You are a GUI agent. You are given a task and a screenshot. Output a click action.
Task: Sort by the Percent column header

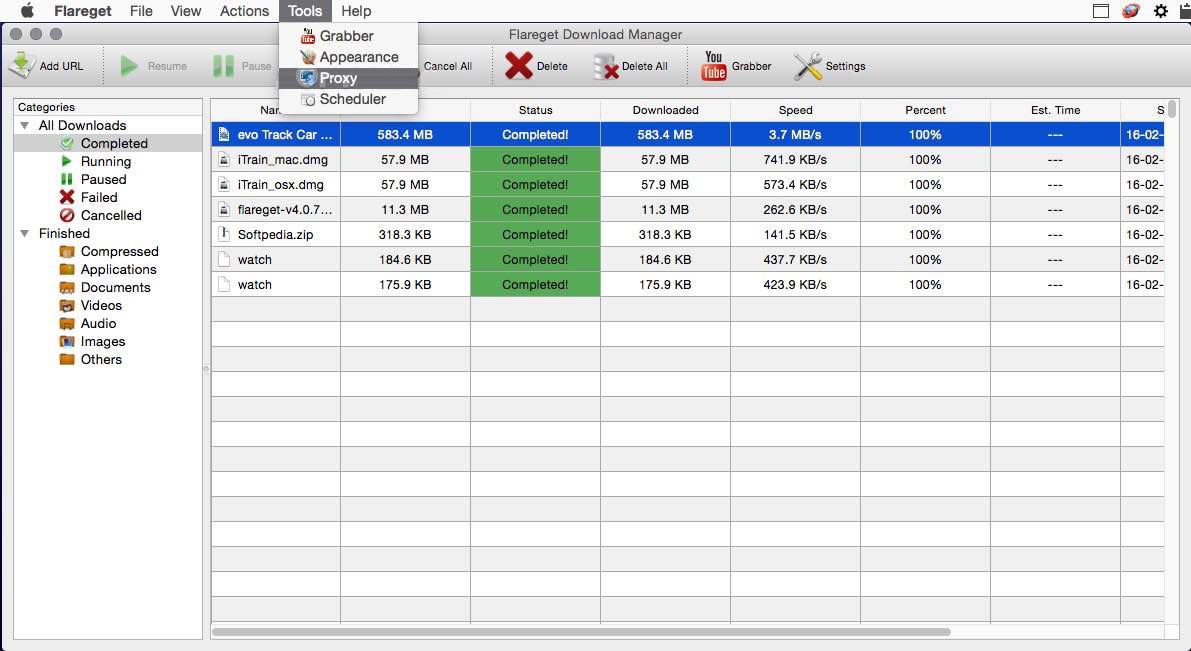point(925,110)
